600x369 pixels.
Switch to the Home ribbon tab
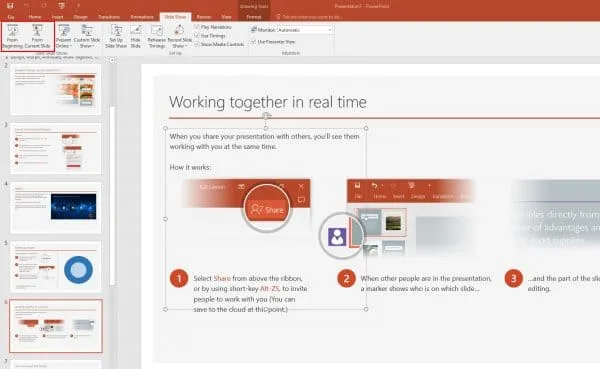(34, 17)
